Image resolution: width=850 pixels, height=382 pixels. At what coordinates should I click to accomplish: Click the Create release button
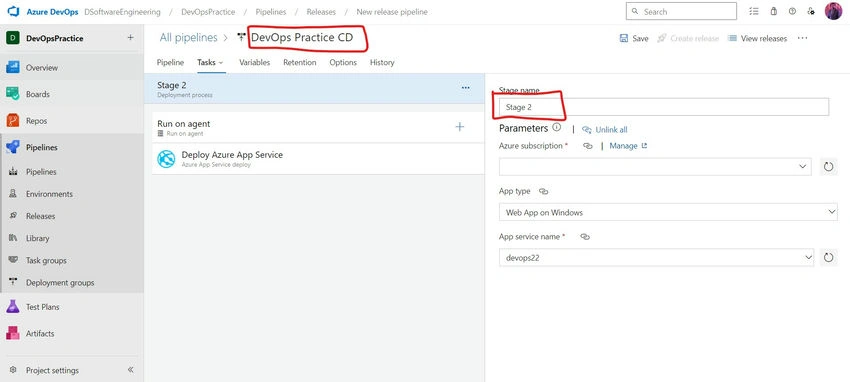pos(688,38)
